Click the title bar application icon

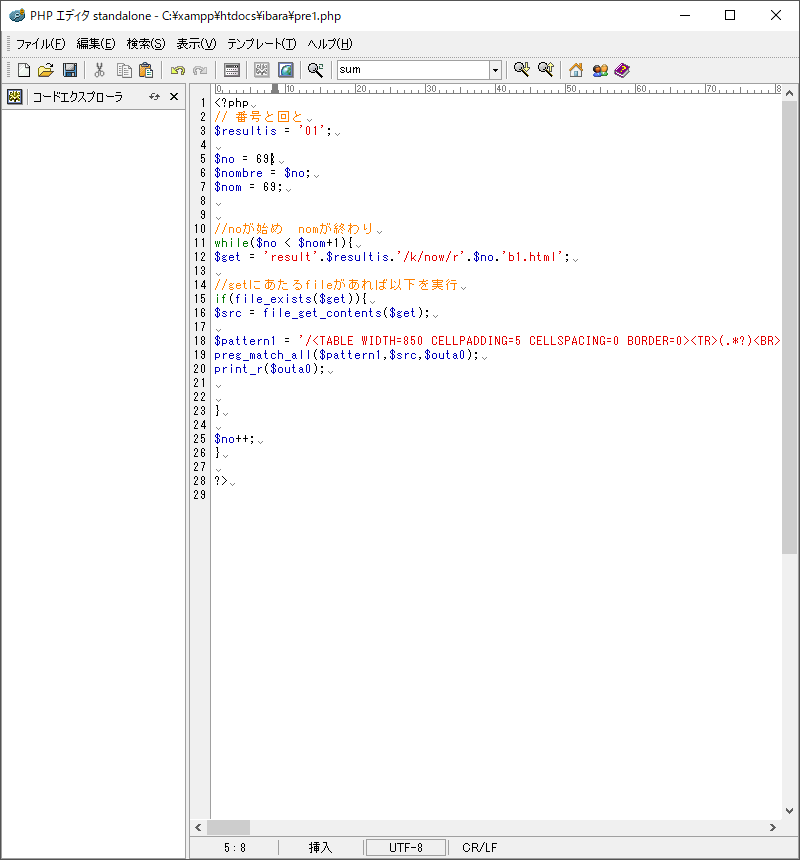pos(17,15)
